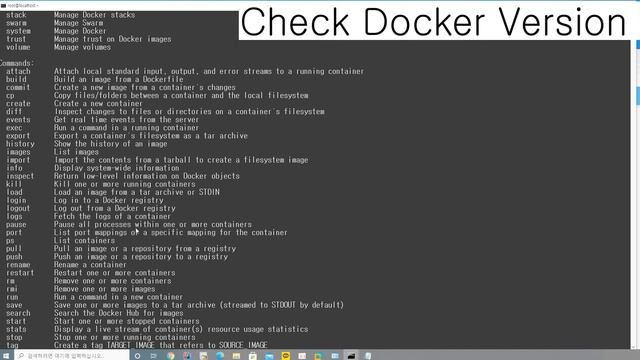Click the 'rm' command name
This screenshot has width=640, height=360.
(10, 281)
